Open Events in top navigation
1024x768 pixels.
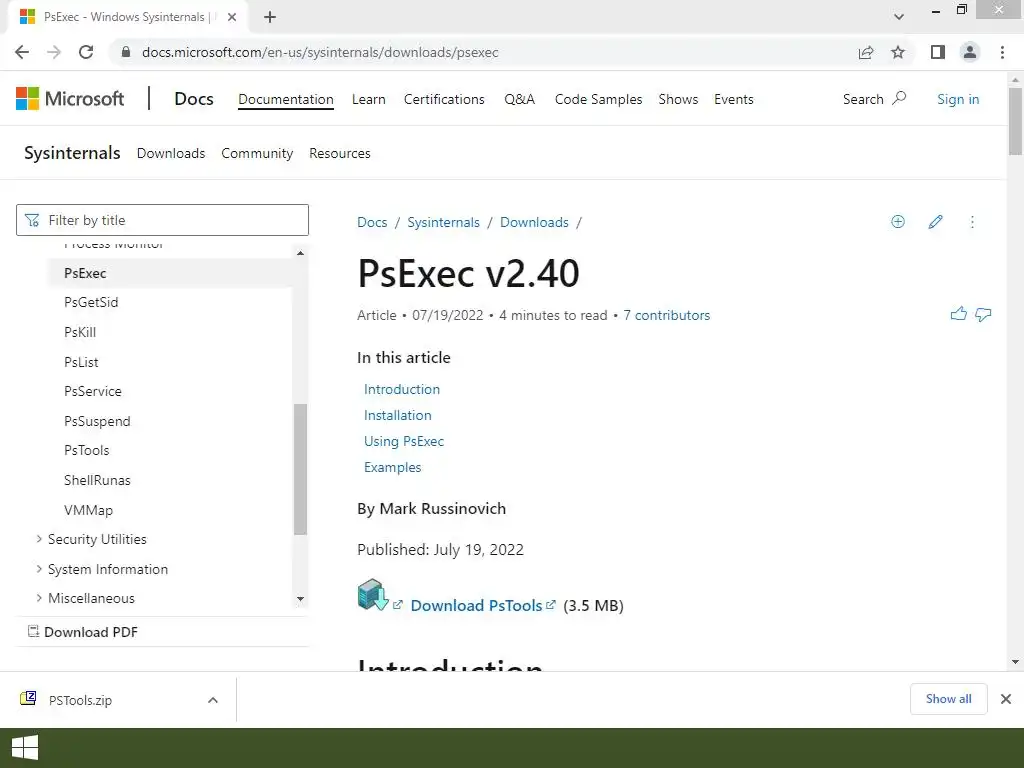(733, 99)
